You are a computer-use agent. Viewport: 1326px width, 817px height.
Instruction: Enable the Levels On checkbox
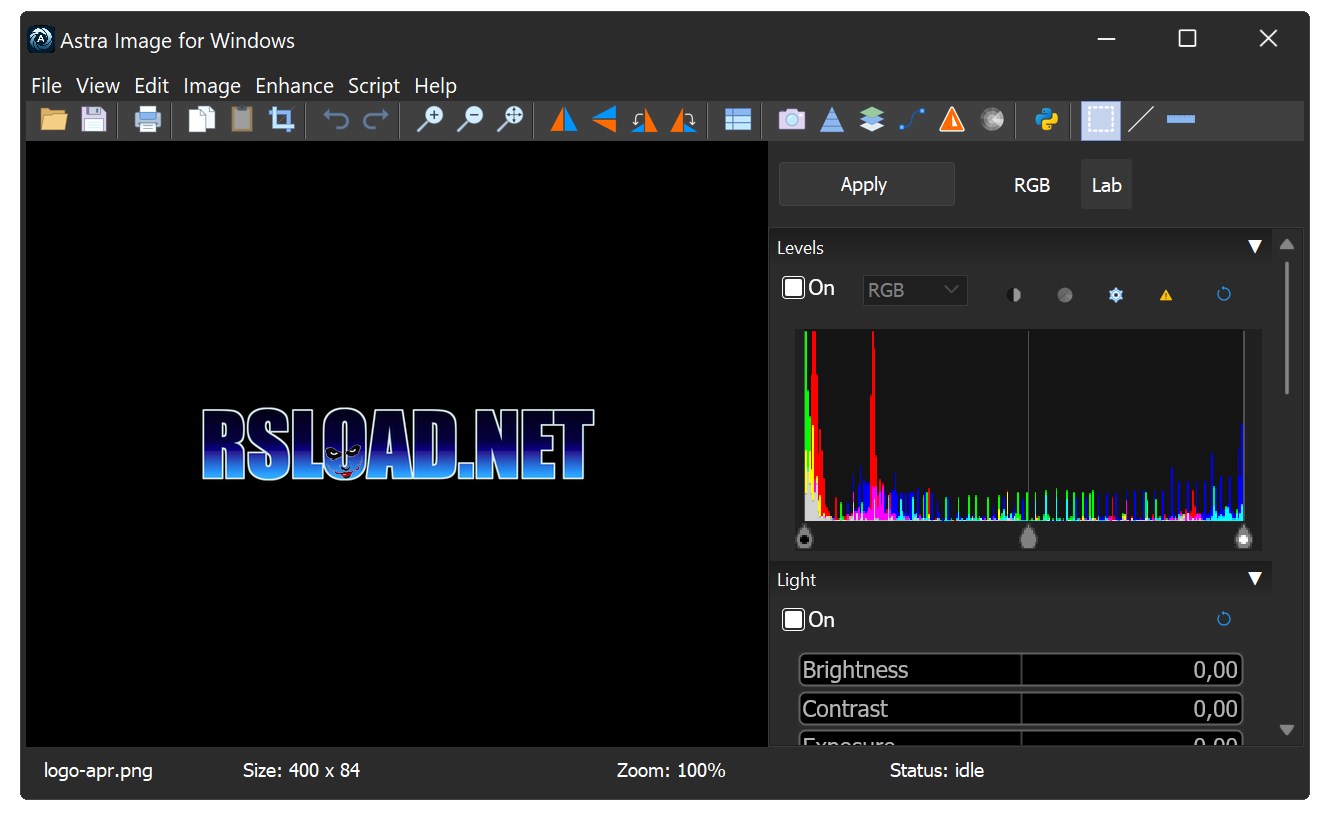(x=793, y=288)
